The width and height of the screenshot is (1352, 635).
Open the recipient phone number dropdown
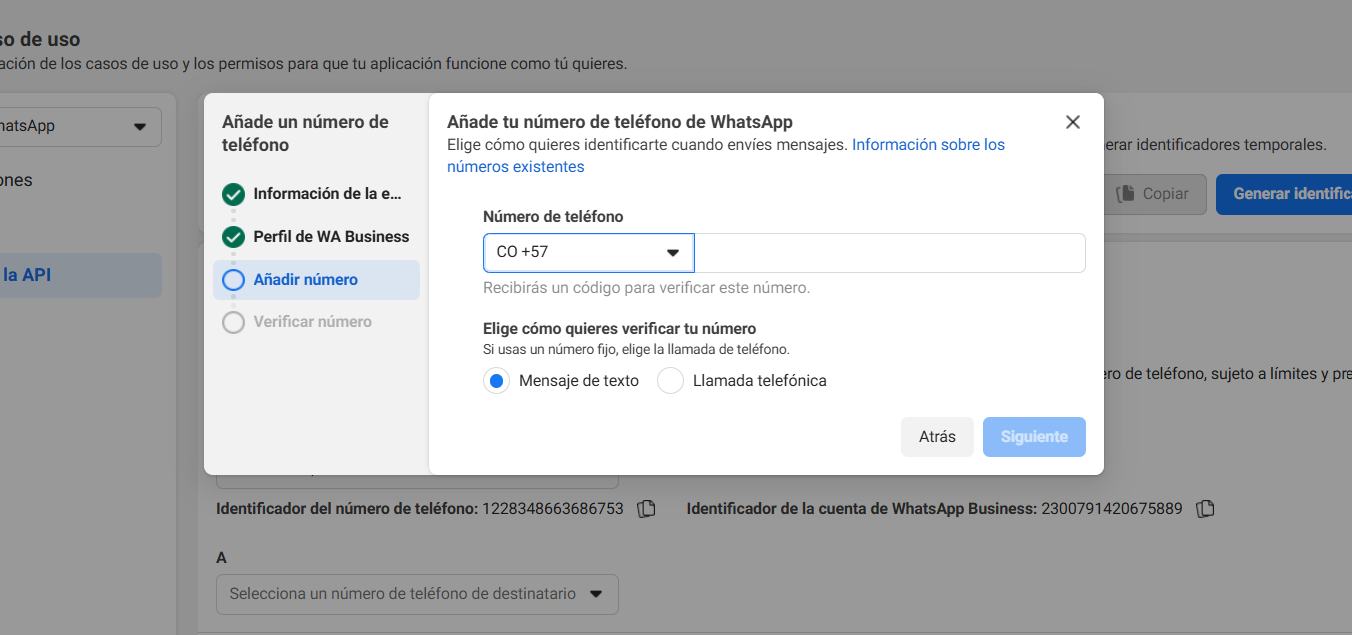417,594
